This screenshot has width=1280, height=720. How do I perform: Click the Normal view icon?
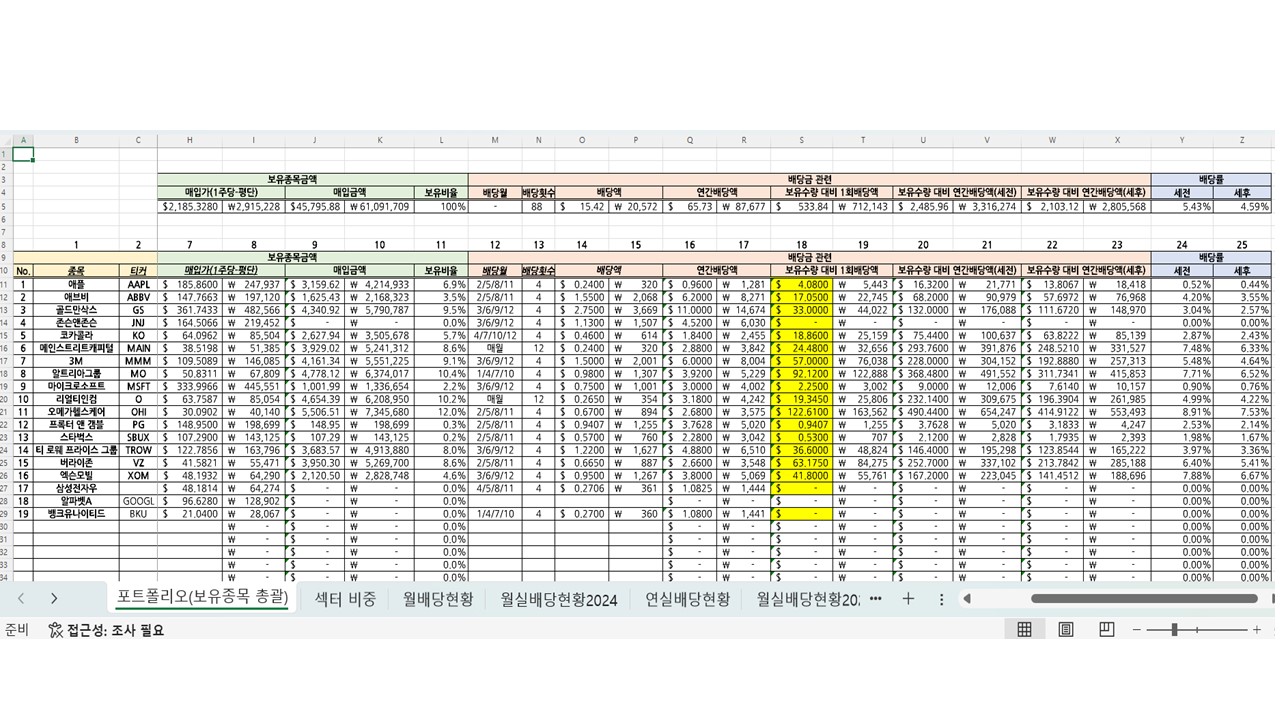1024,630
